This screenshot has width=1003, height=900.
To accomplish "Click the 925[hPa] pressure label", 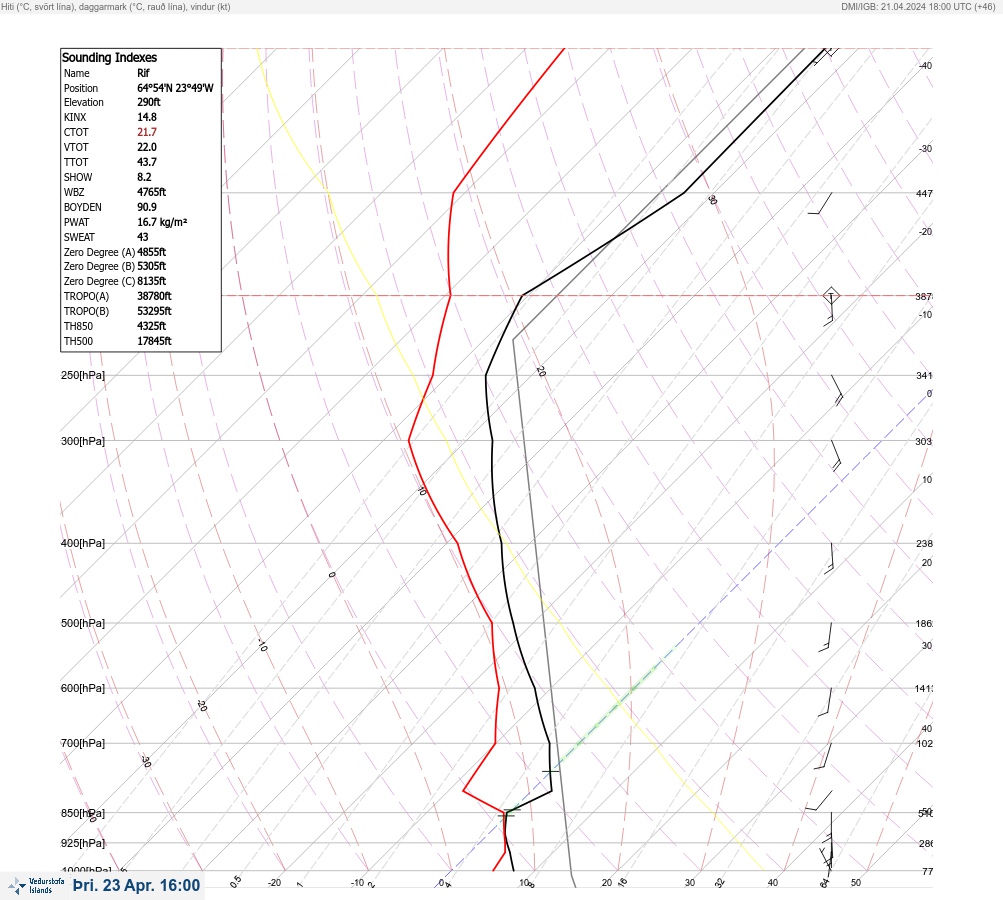I will (83, 843).
